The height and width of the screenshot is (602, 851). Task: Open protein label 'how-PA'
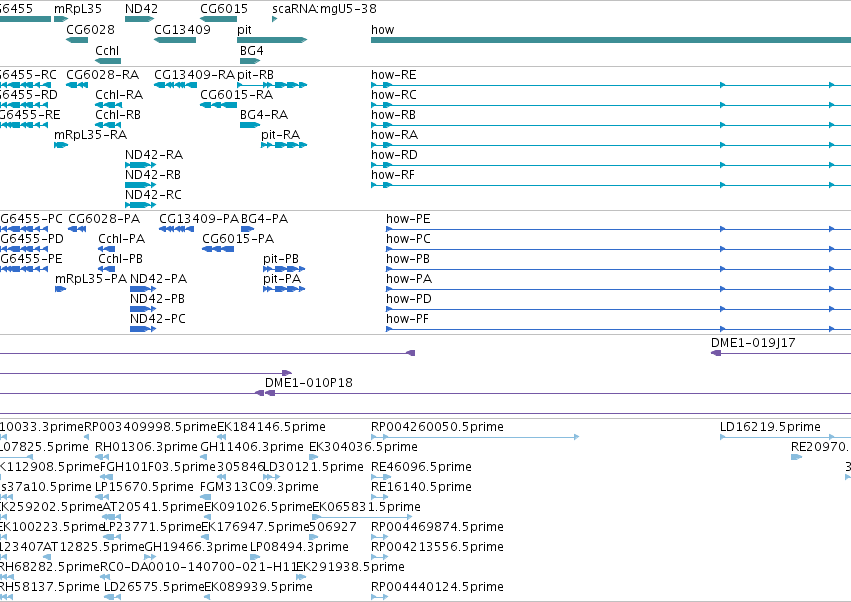[409, 280]
